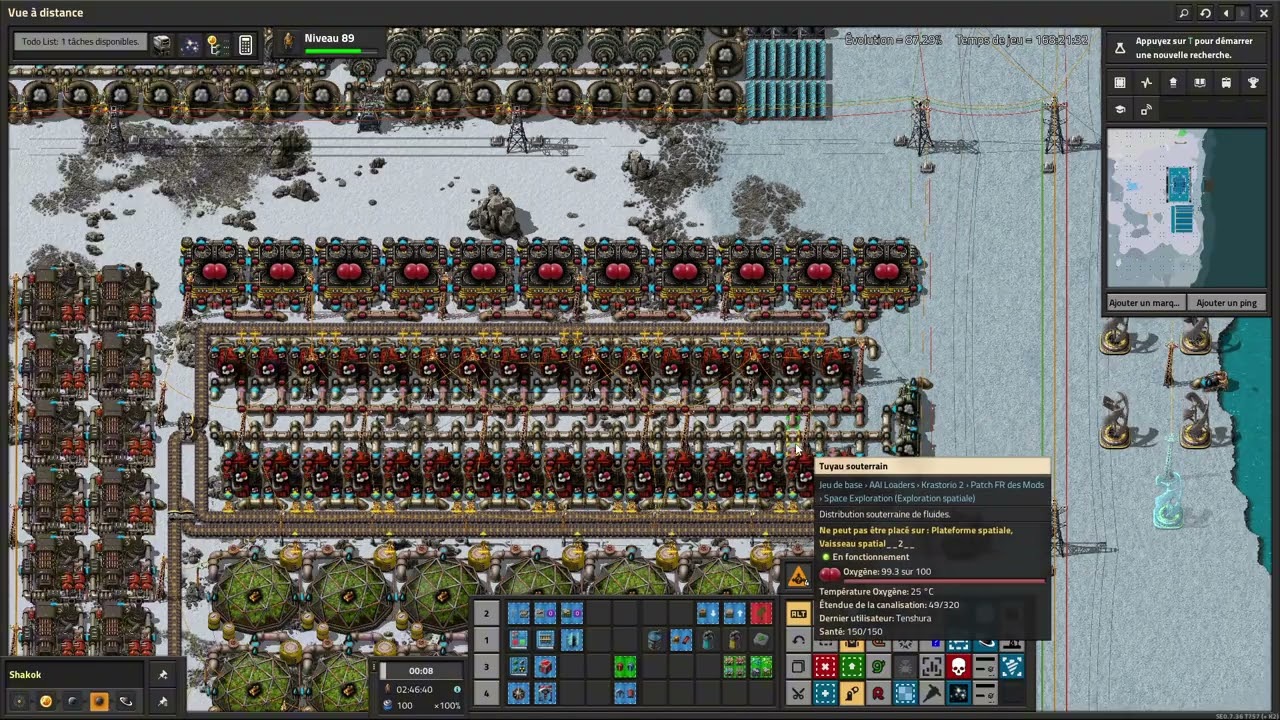
Task: Click the circular refresh arrow in title bar
Action: point(1205,13)
